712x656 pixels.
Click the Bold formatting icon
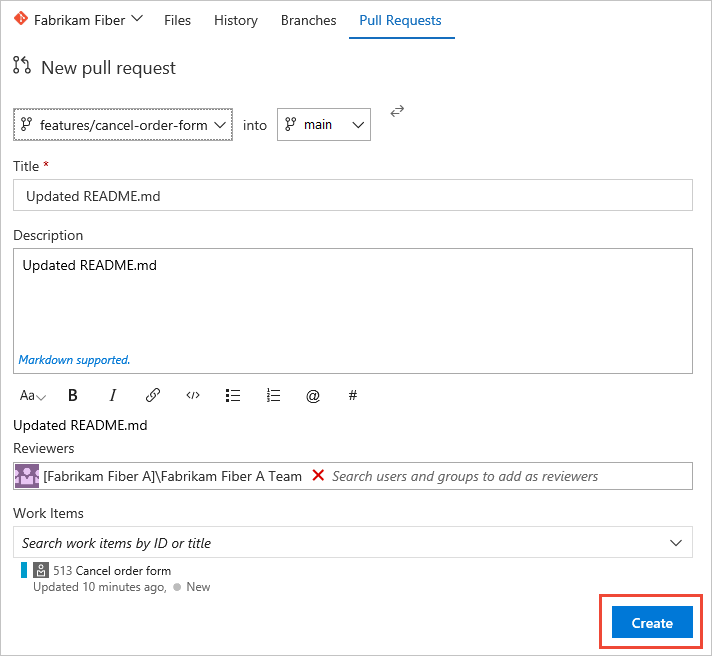pyautogui.click(x=72, y=395)
